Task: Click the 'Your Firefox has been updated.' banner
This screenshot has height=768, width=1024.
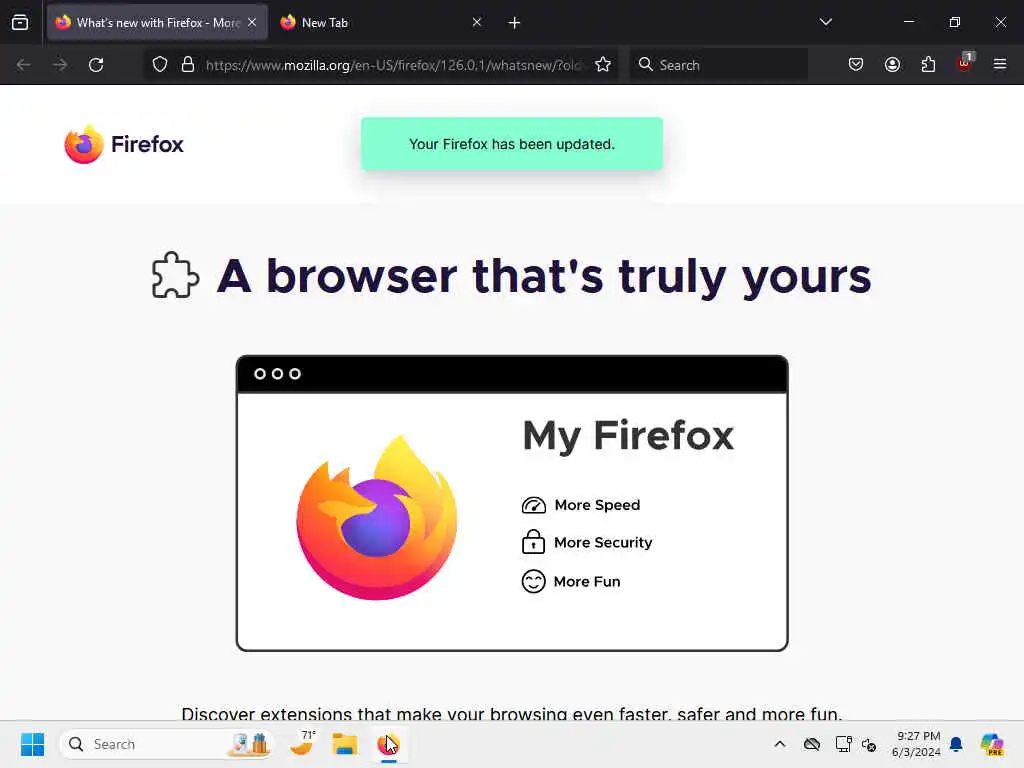Action: pyautogui.click(x=511, y=144)
